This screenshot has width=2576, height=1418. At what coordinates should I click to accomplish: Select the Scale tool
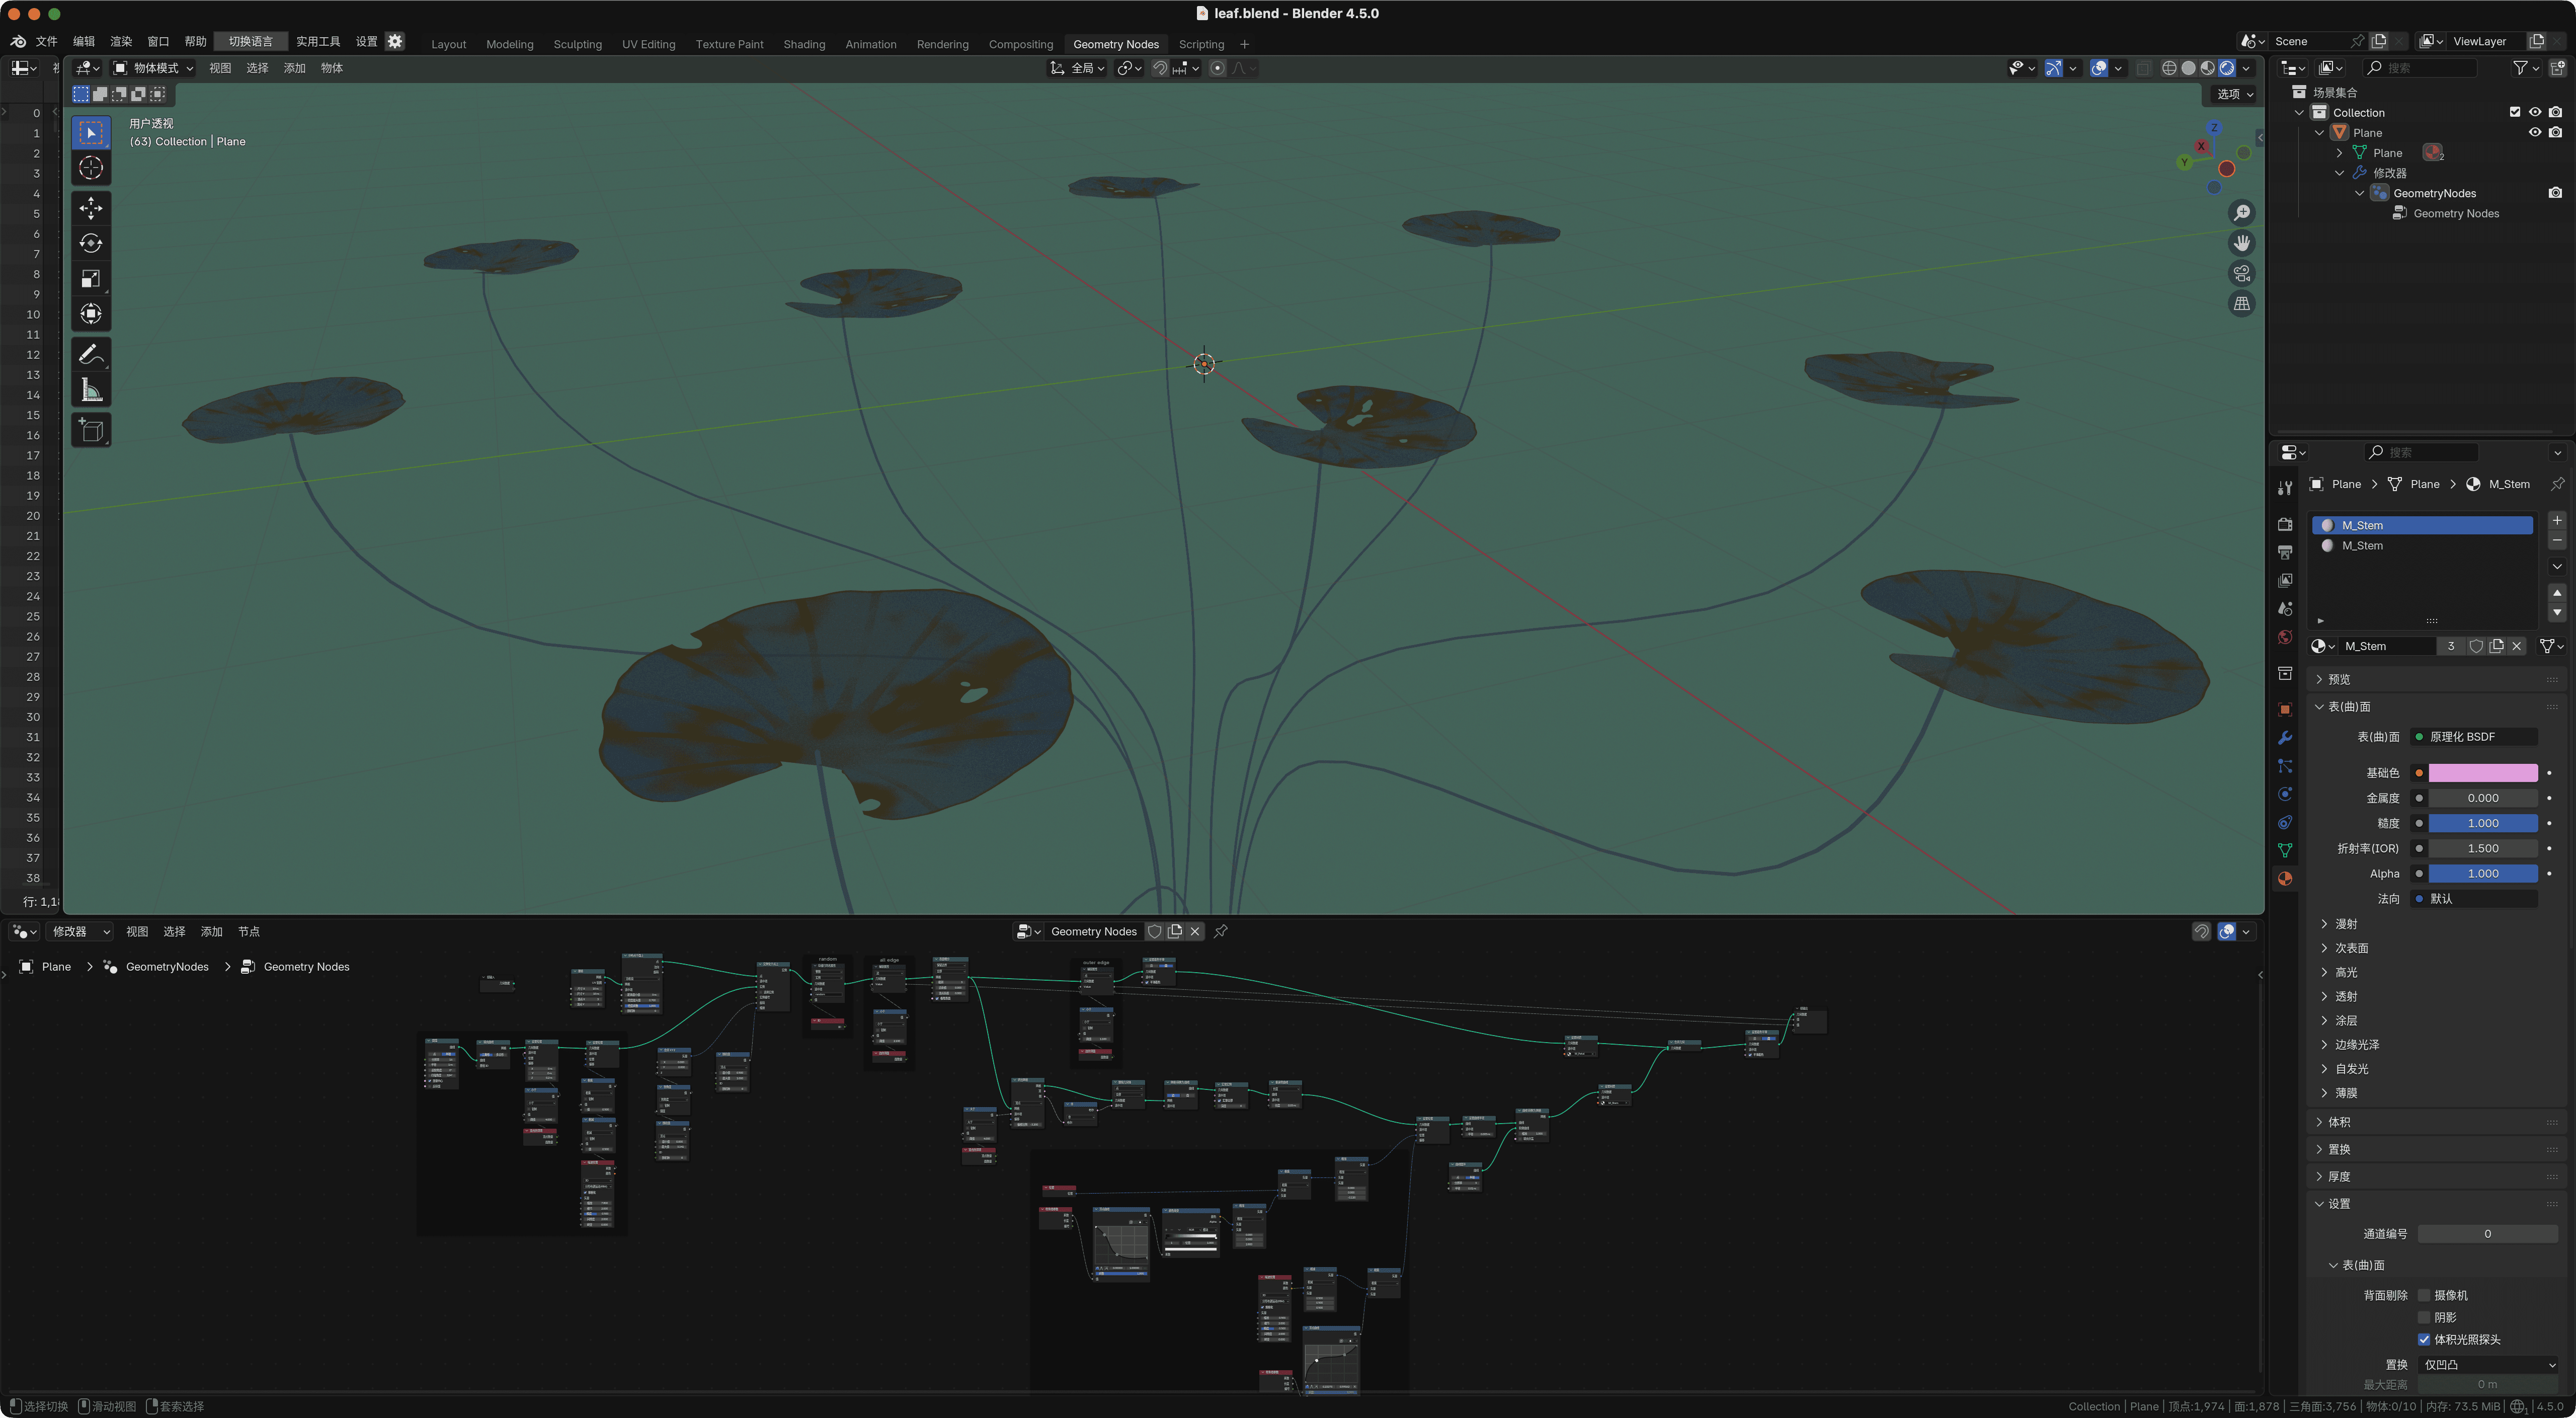pos(91,279)
